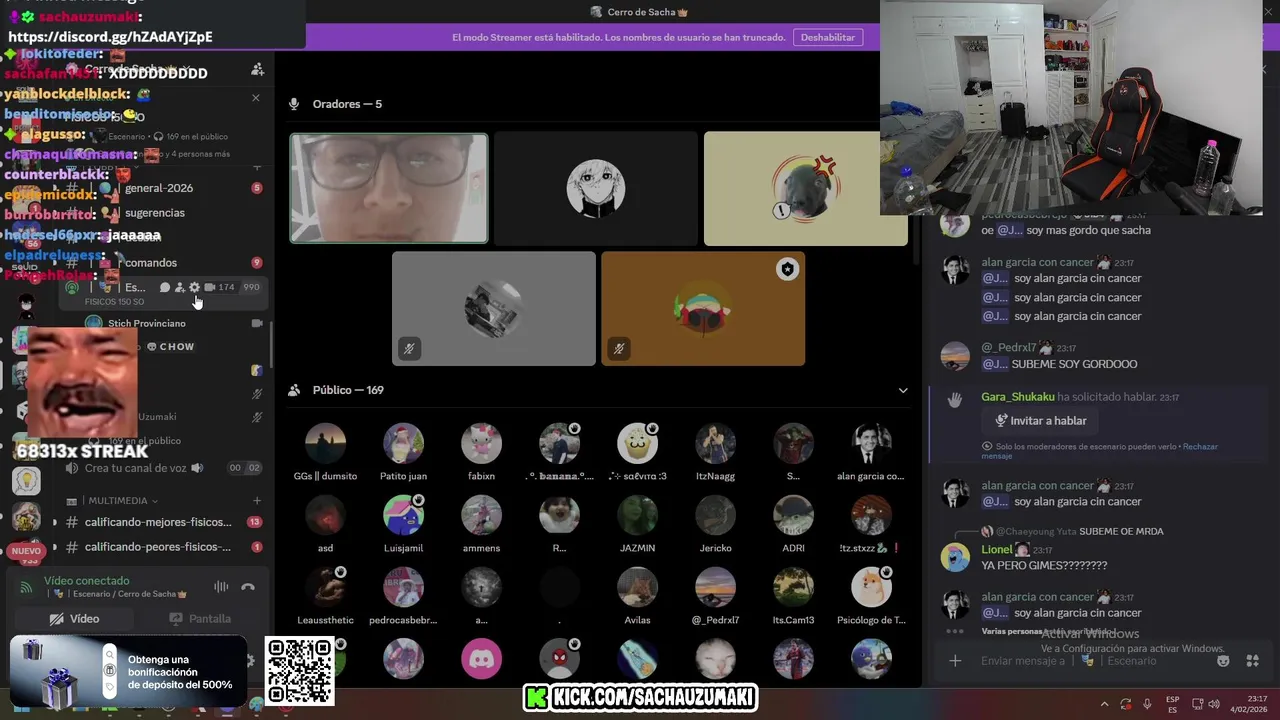1280x720 pixels.
Task: Open audience member Avilas avatar
Action: (x=637, y=587)
